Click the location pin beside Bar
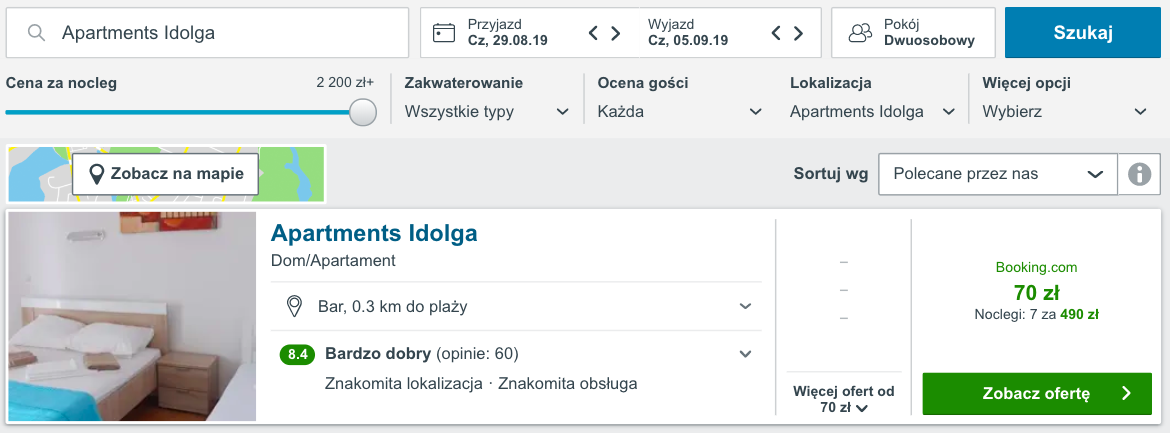This screenshot has width=1170, height=433. click(294, 306)
